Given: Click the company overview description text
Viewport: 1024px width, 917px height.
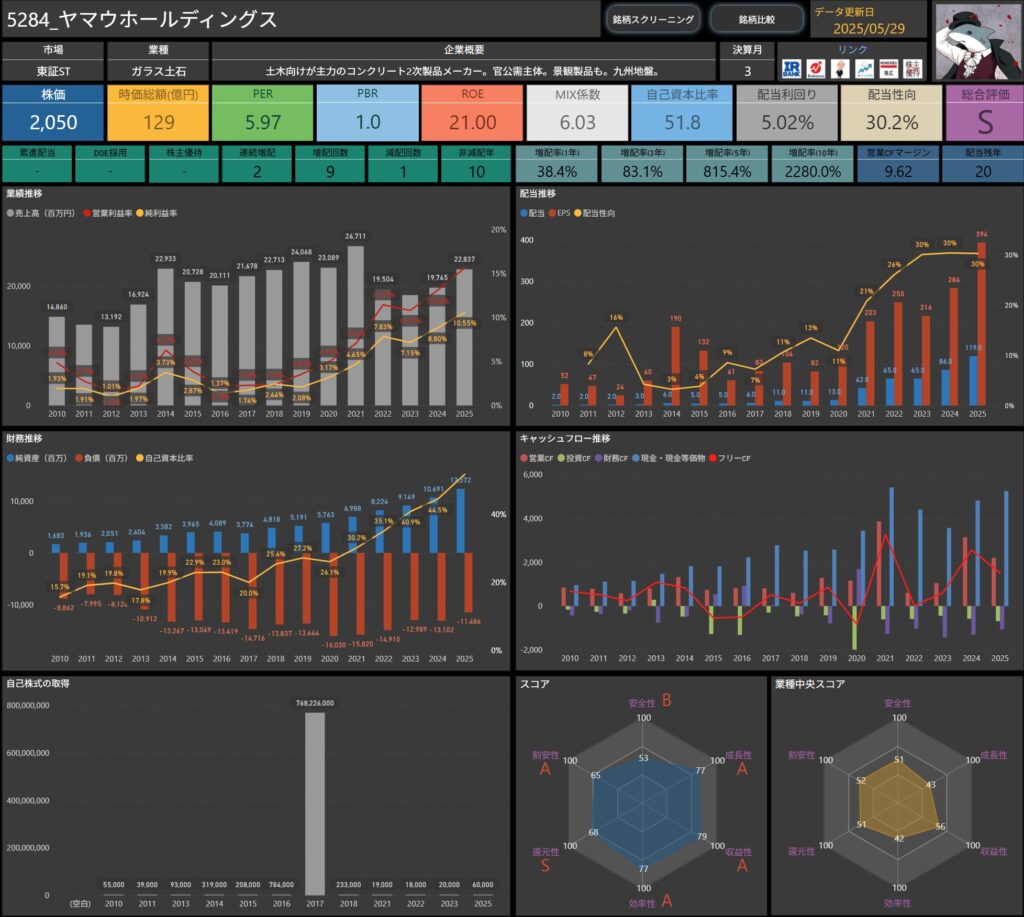Looking at the screenshot, I should [x=462, y=71].
